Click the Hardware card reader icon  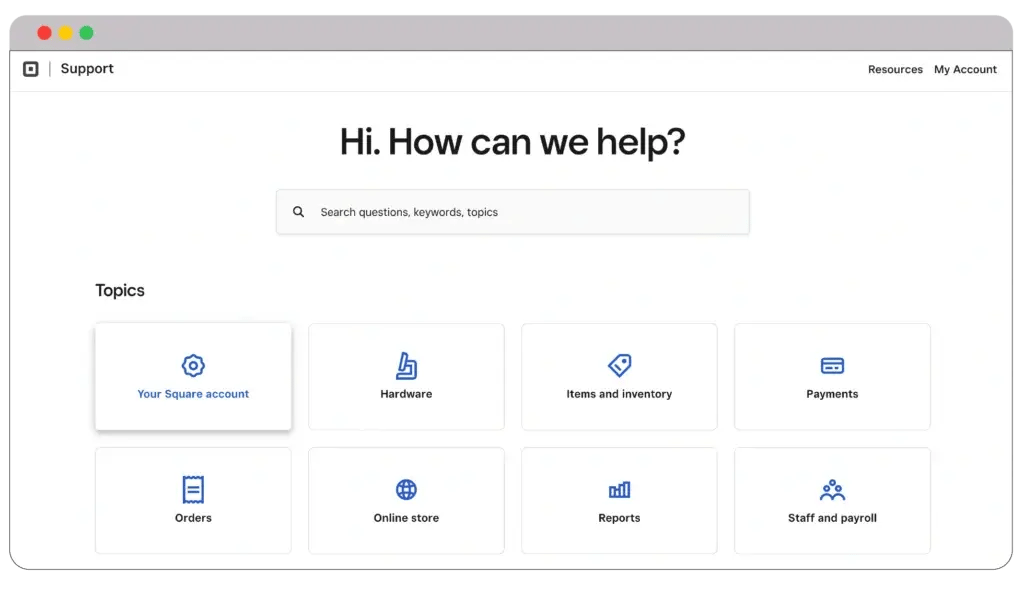tap(406, 365)
